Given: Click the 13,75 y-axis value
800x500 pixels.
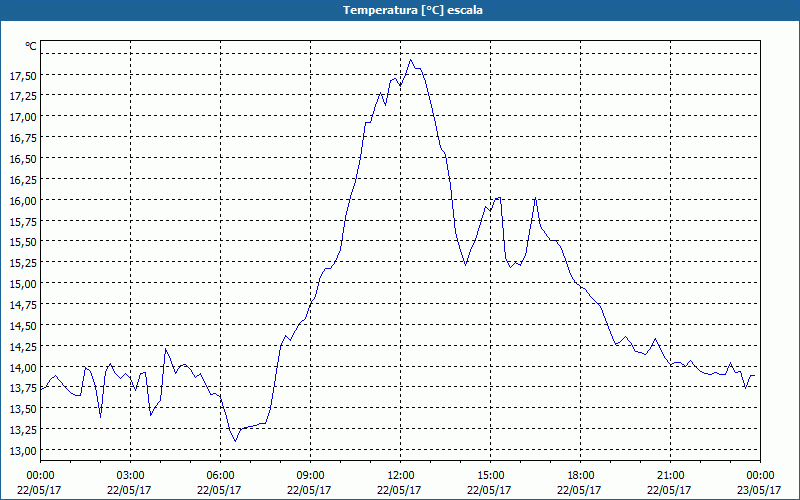Looking at the screenshot, I should (x=23, y=388).
